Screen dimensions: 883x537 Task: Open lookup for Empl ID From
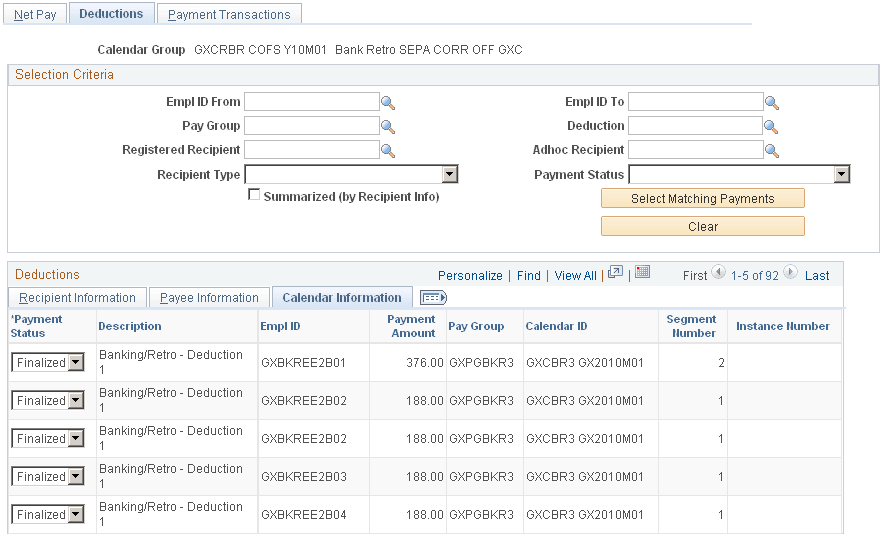click(388, 102)
